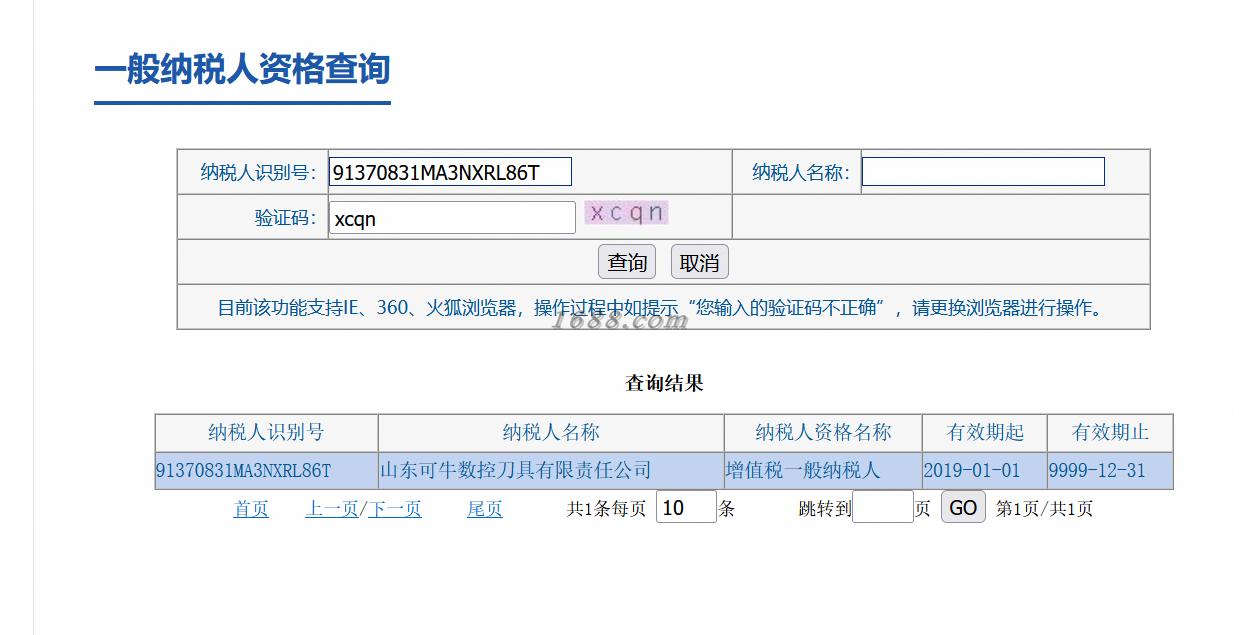Open the 首页 pagination link
Screen dimensions: 1239x635
coord(251,509)
